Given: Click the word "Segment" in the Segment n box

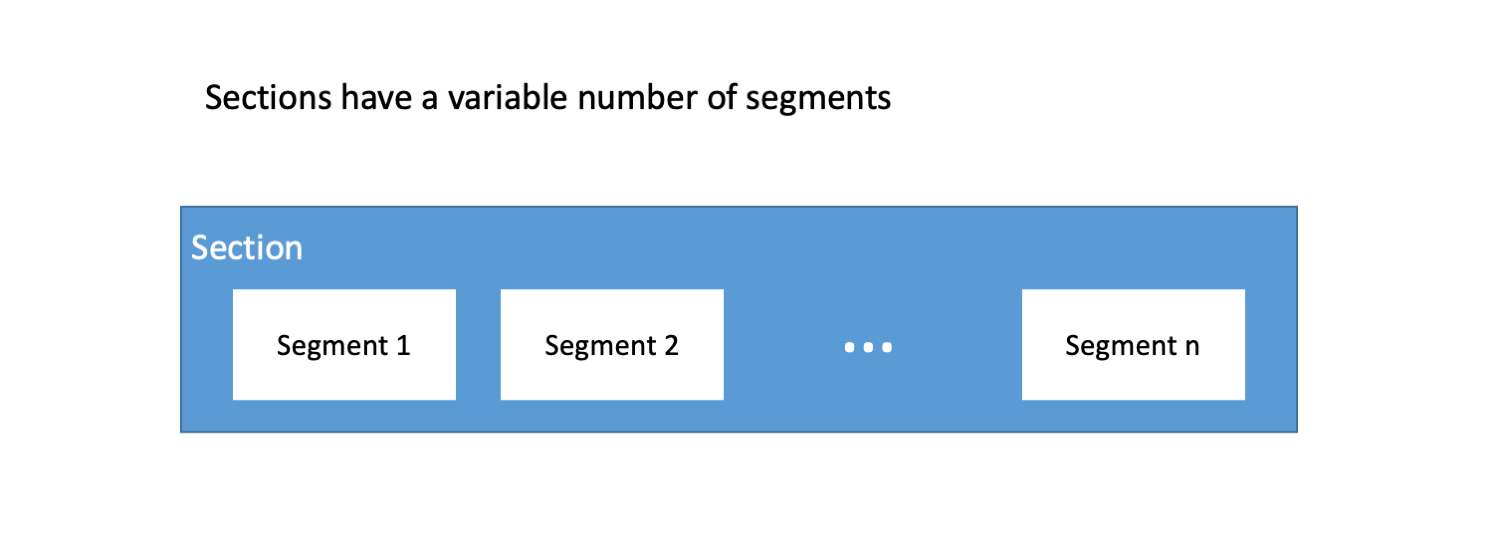Looking at the screenshot, I should [x=1121, y=347].
